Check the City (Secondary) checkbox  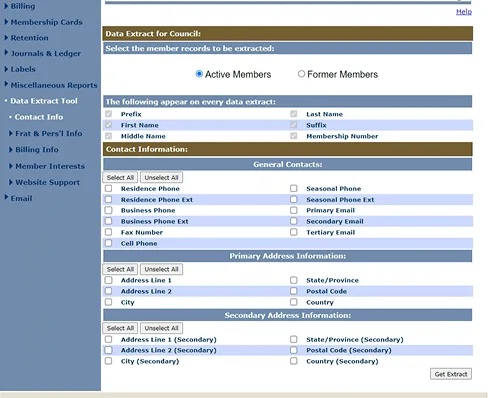pos(108,361)
